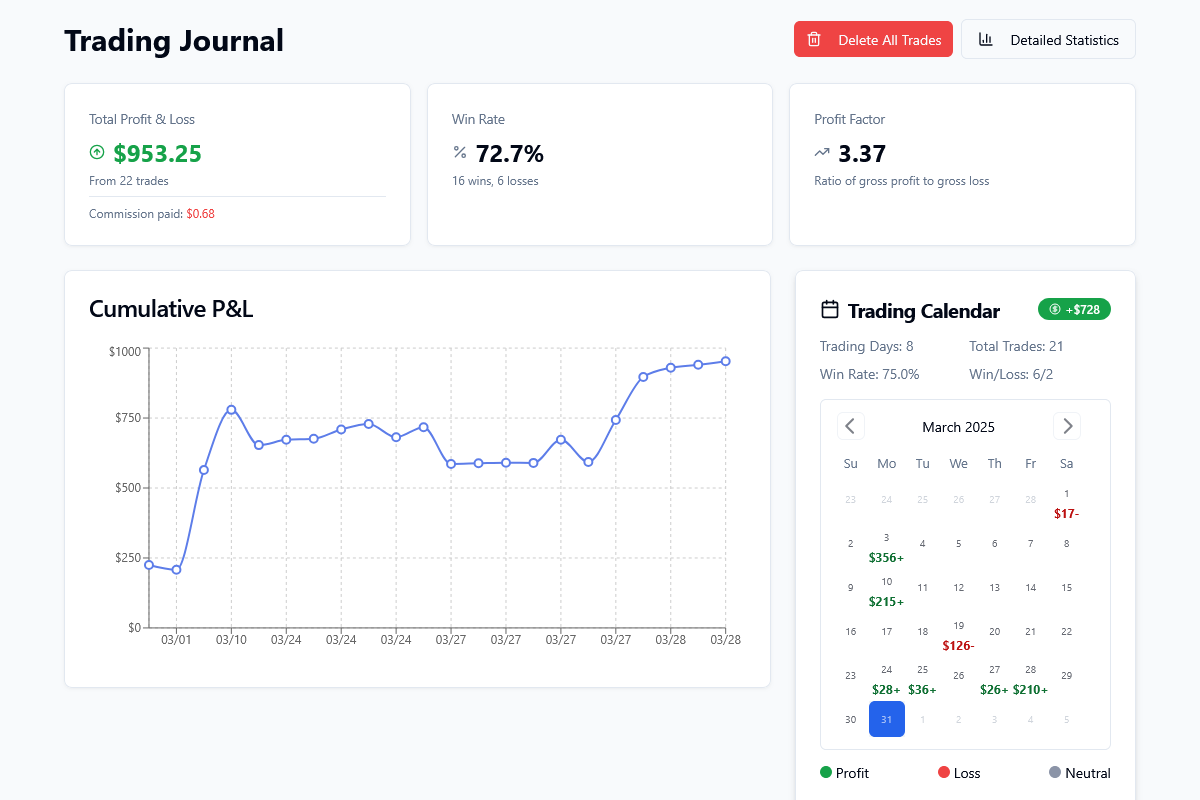This screenshot has width=1200, height=800.
Task: Select March 25 showing $36+
Action: pos(923,680)
